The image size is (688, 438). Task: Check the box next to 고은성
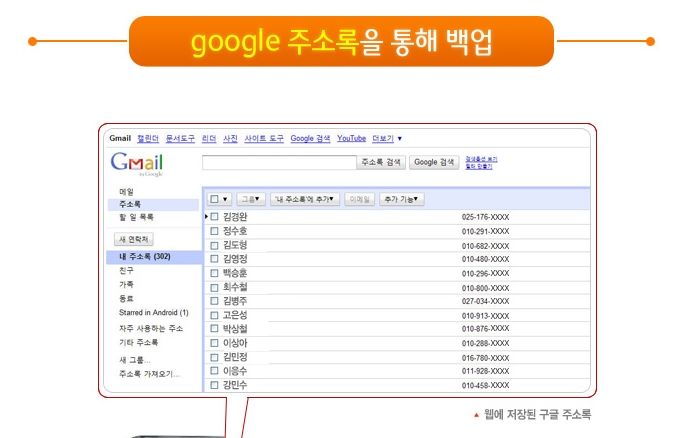(x=215, y=315)
